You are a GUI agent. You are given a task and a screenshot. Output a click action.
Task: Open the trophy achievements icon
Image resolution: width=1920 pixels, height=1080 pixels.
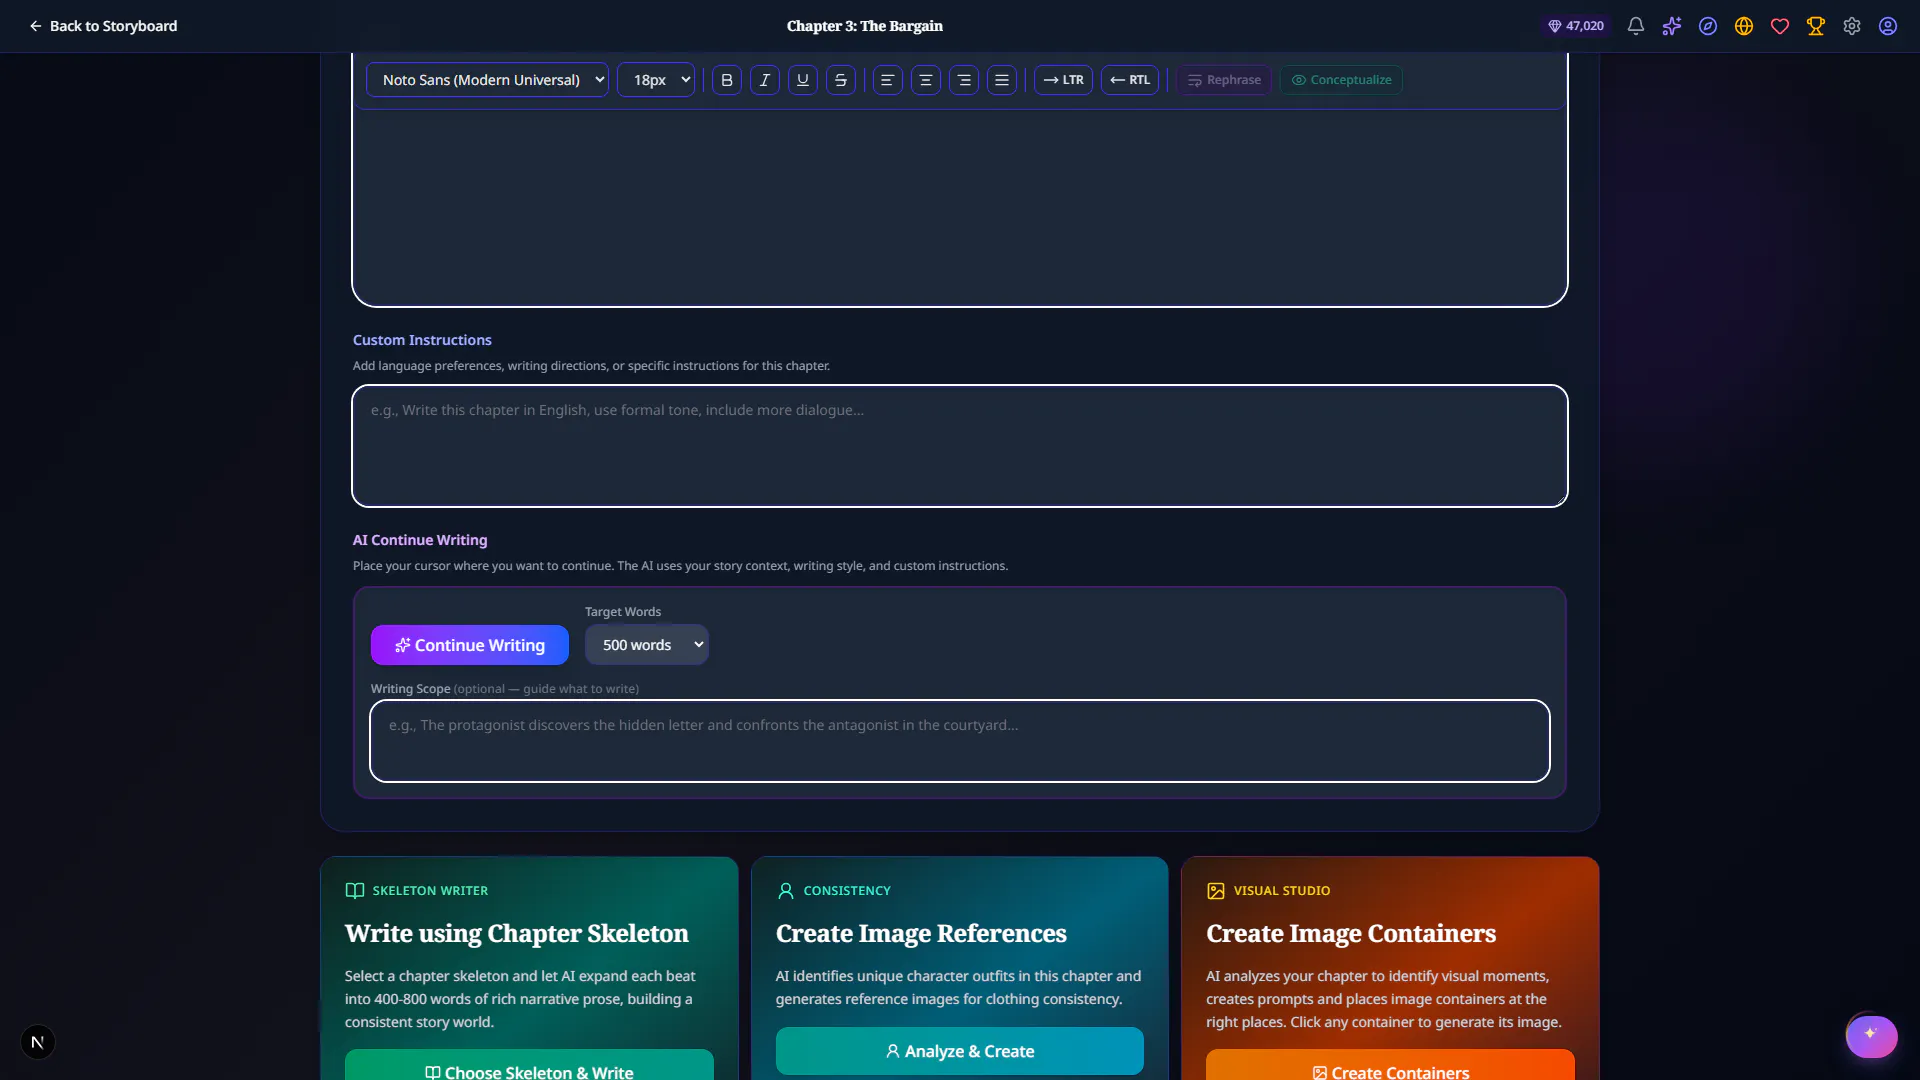1816,26
